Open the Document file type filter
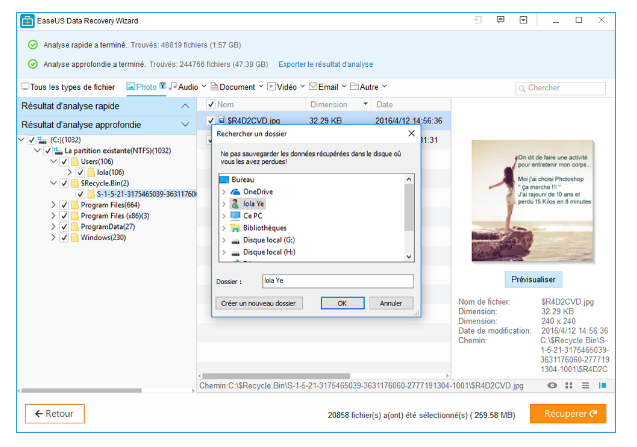This screenshot has height=447, width=637. point(237,87)
